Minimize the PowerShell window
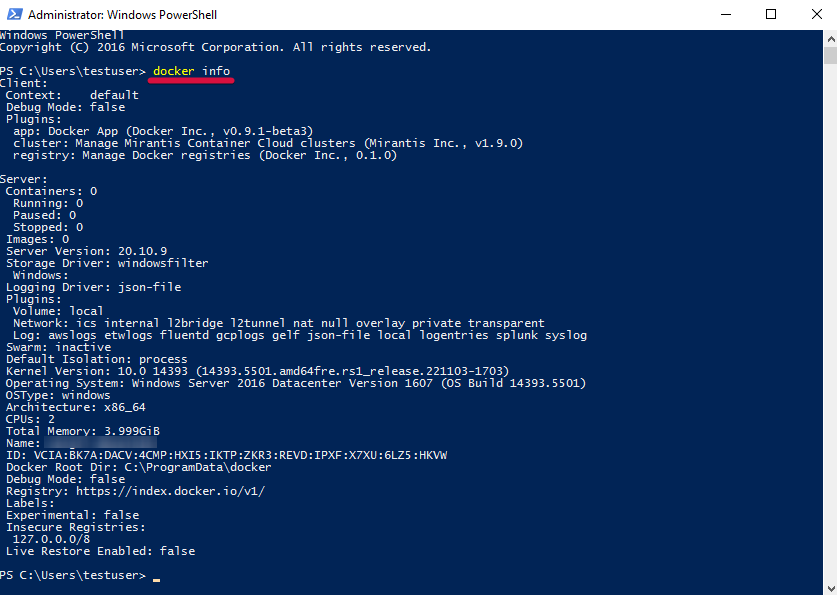The height and width of the screenshot is (595, 837). coord(725,14)
